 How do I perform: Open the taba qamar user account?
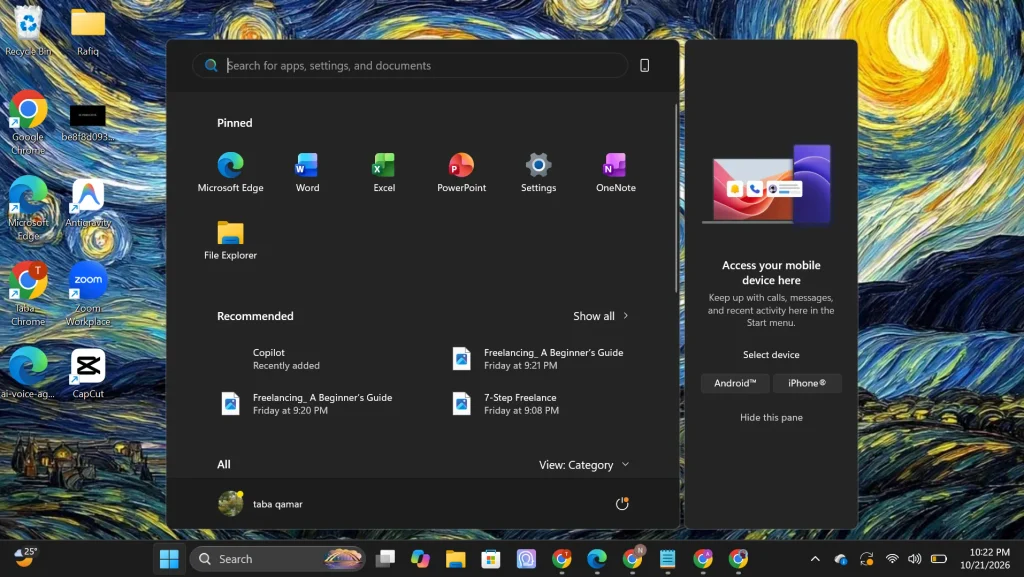pos(261,503)
